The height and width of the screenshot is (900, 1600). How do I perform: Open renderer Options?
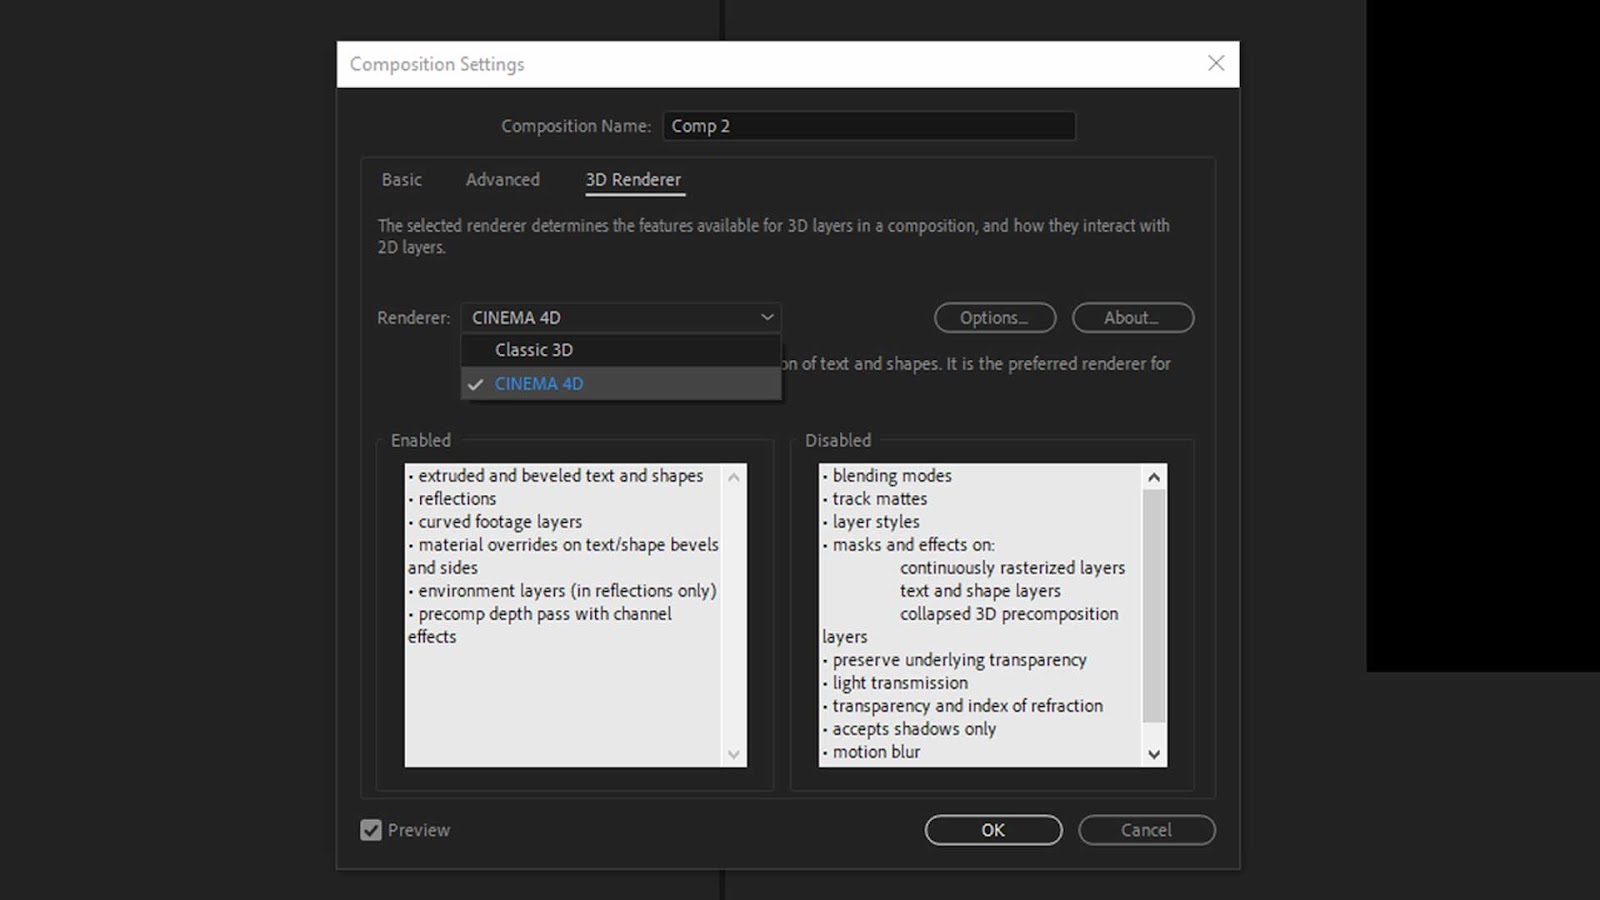(x=995, y=318)
